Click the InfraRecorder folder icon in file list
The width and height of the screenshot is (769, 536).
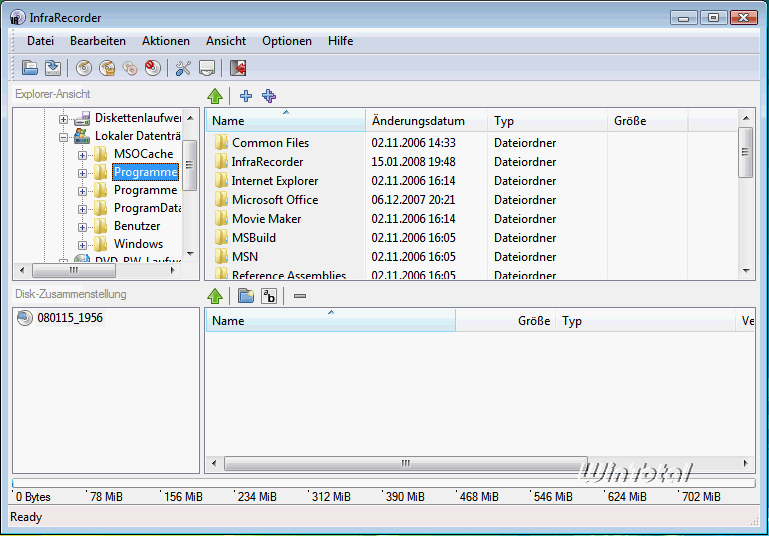point(221,161)
